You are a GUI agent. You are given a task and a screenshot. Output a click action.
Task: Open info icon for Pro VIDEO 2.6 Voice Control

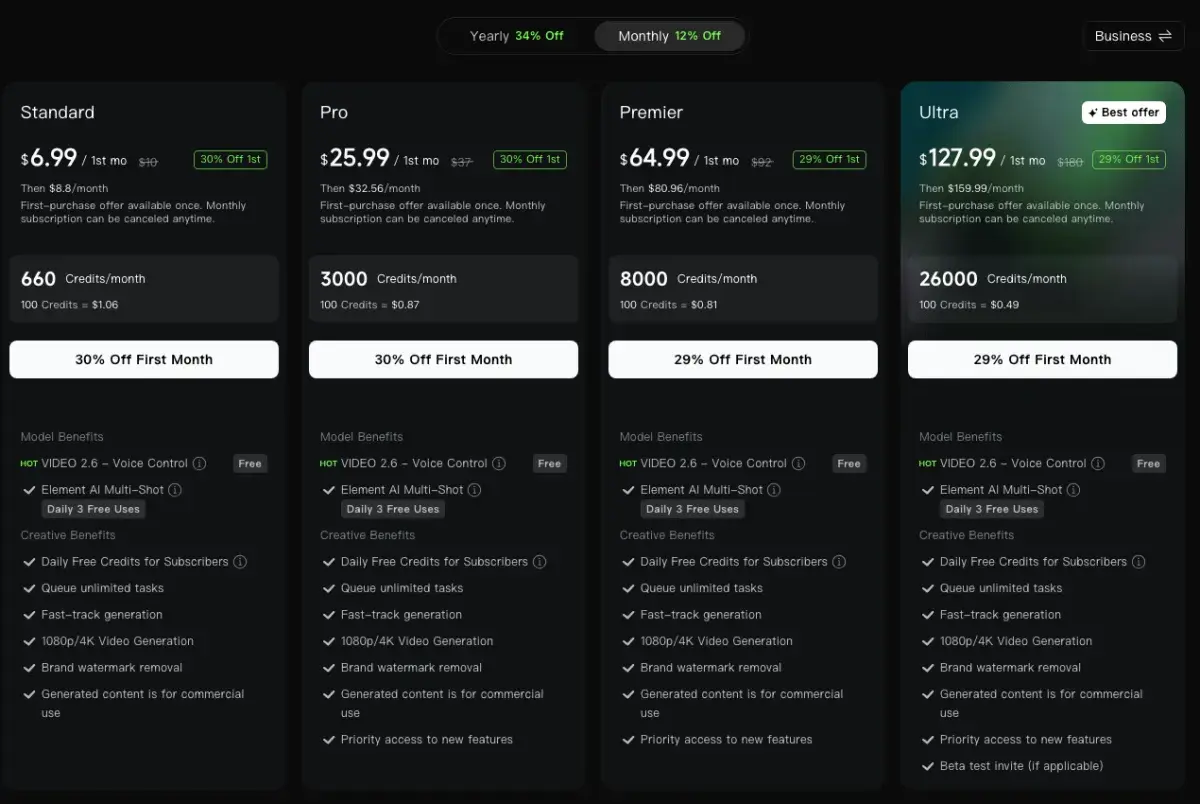[x=499, y=464]
